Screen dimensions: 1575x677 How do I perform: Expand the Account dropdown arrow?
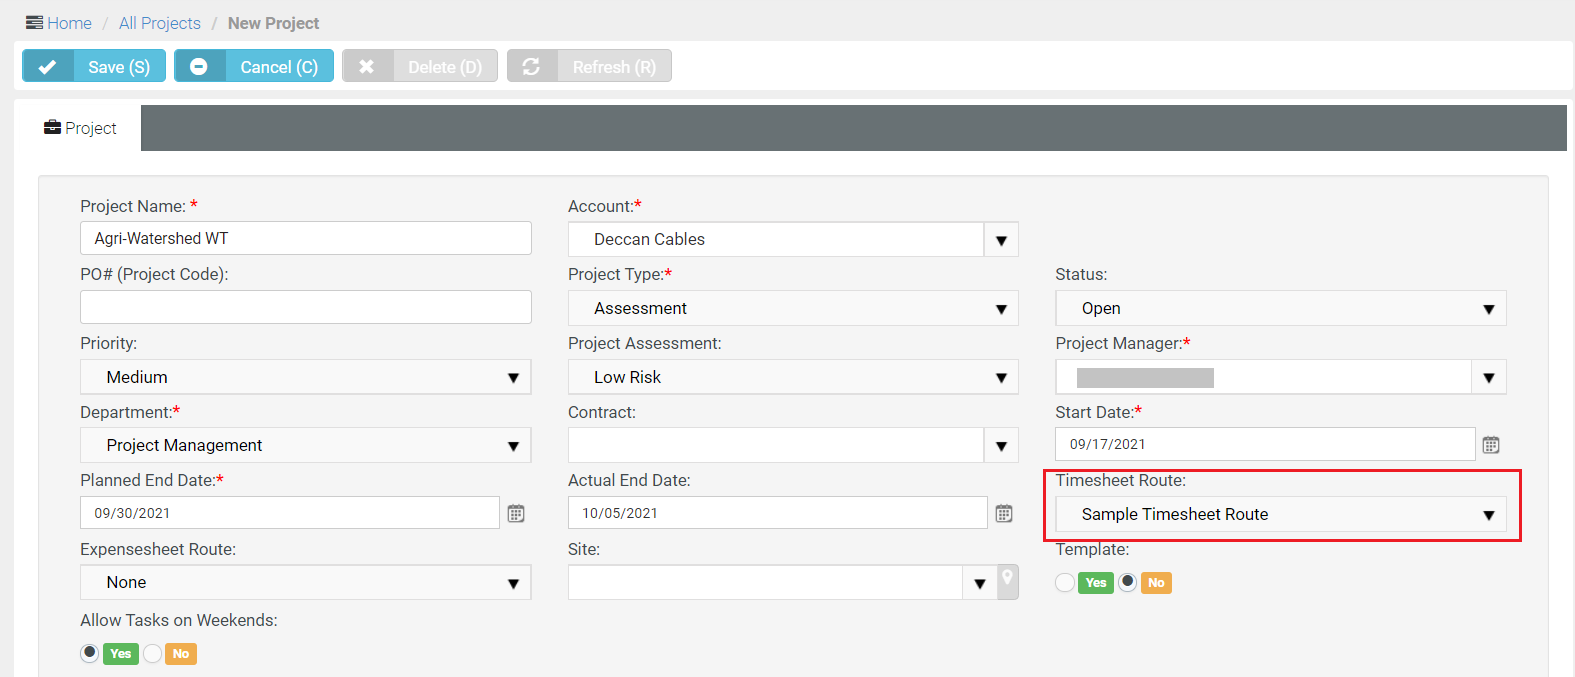(1001, 240)
